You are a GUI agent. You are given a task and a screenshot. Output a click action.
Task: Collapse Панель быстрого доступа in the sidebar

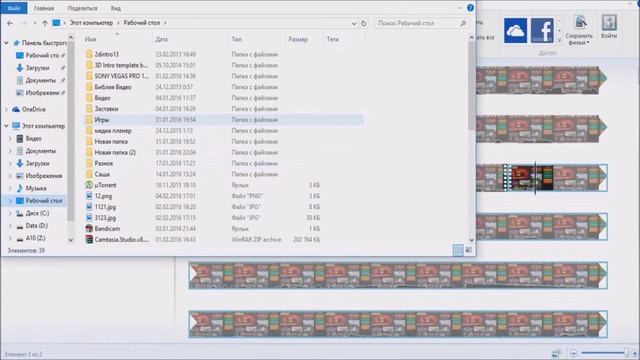click(x=7, y=42)
